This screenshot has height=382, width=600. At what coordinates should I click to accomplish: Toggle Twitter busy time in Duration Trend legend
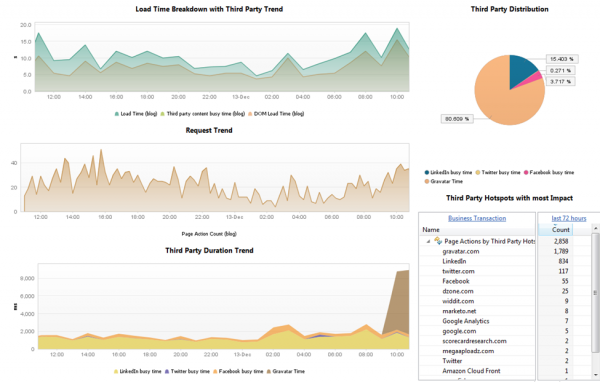coord(187,371)
